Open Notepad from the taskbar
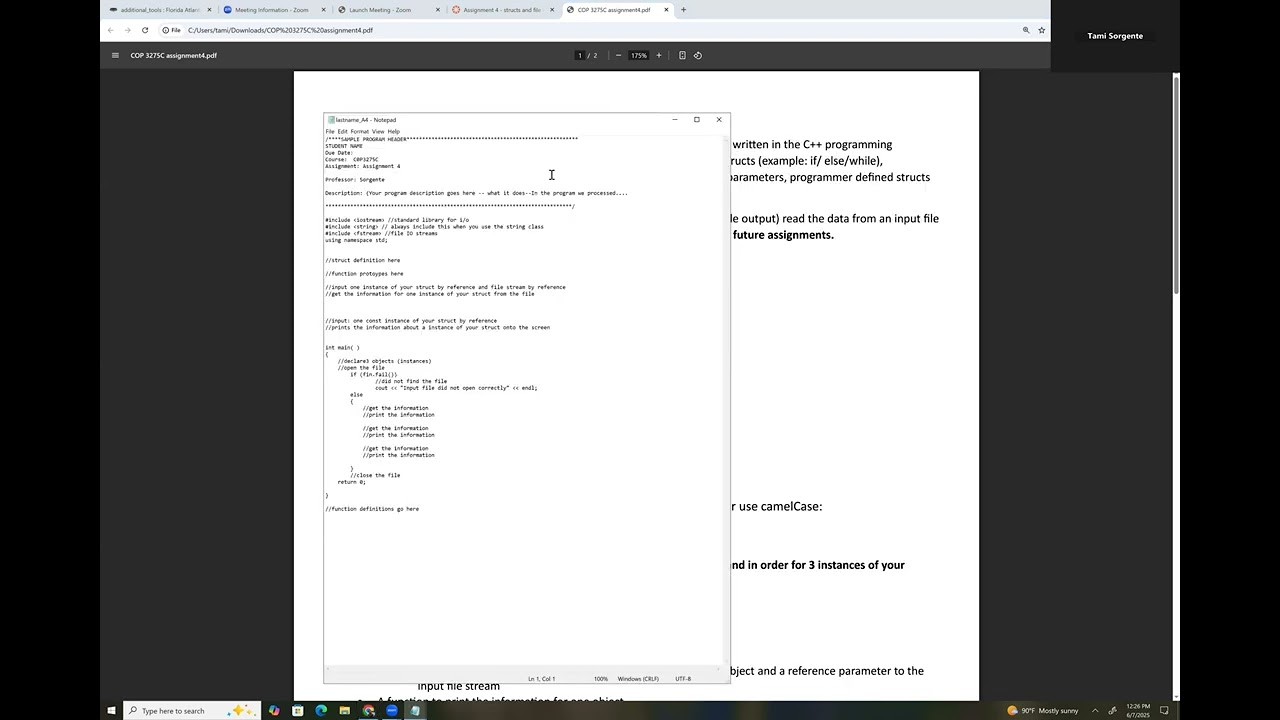The height and width of the screenshot is (720, 1280). tap(415, 711)
